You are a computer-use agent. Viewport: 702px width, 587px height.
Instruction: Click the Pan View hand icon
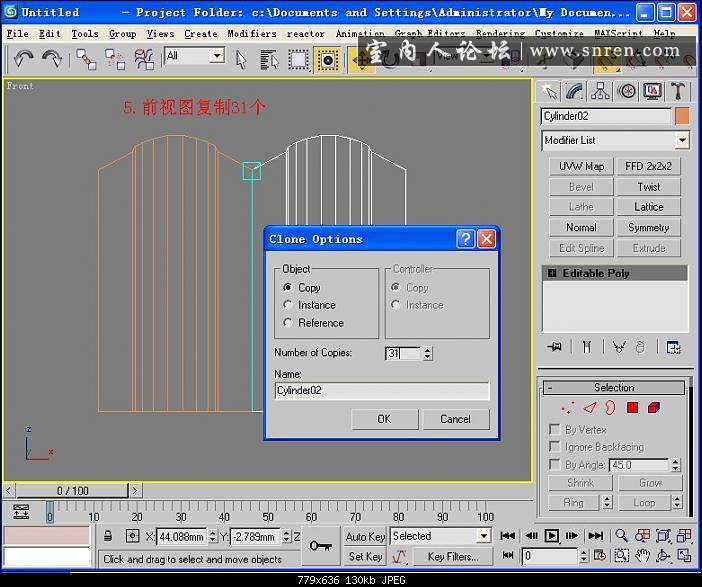pyautogui.click(x=642, y=556)
